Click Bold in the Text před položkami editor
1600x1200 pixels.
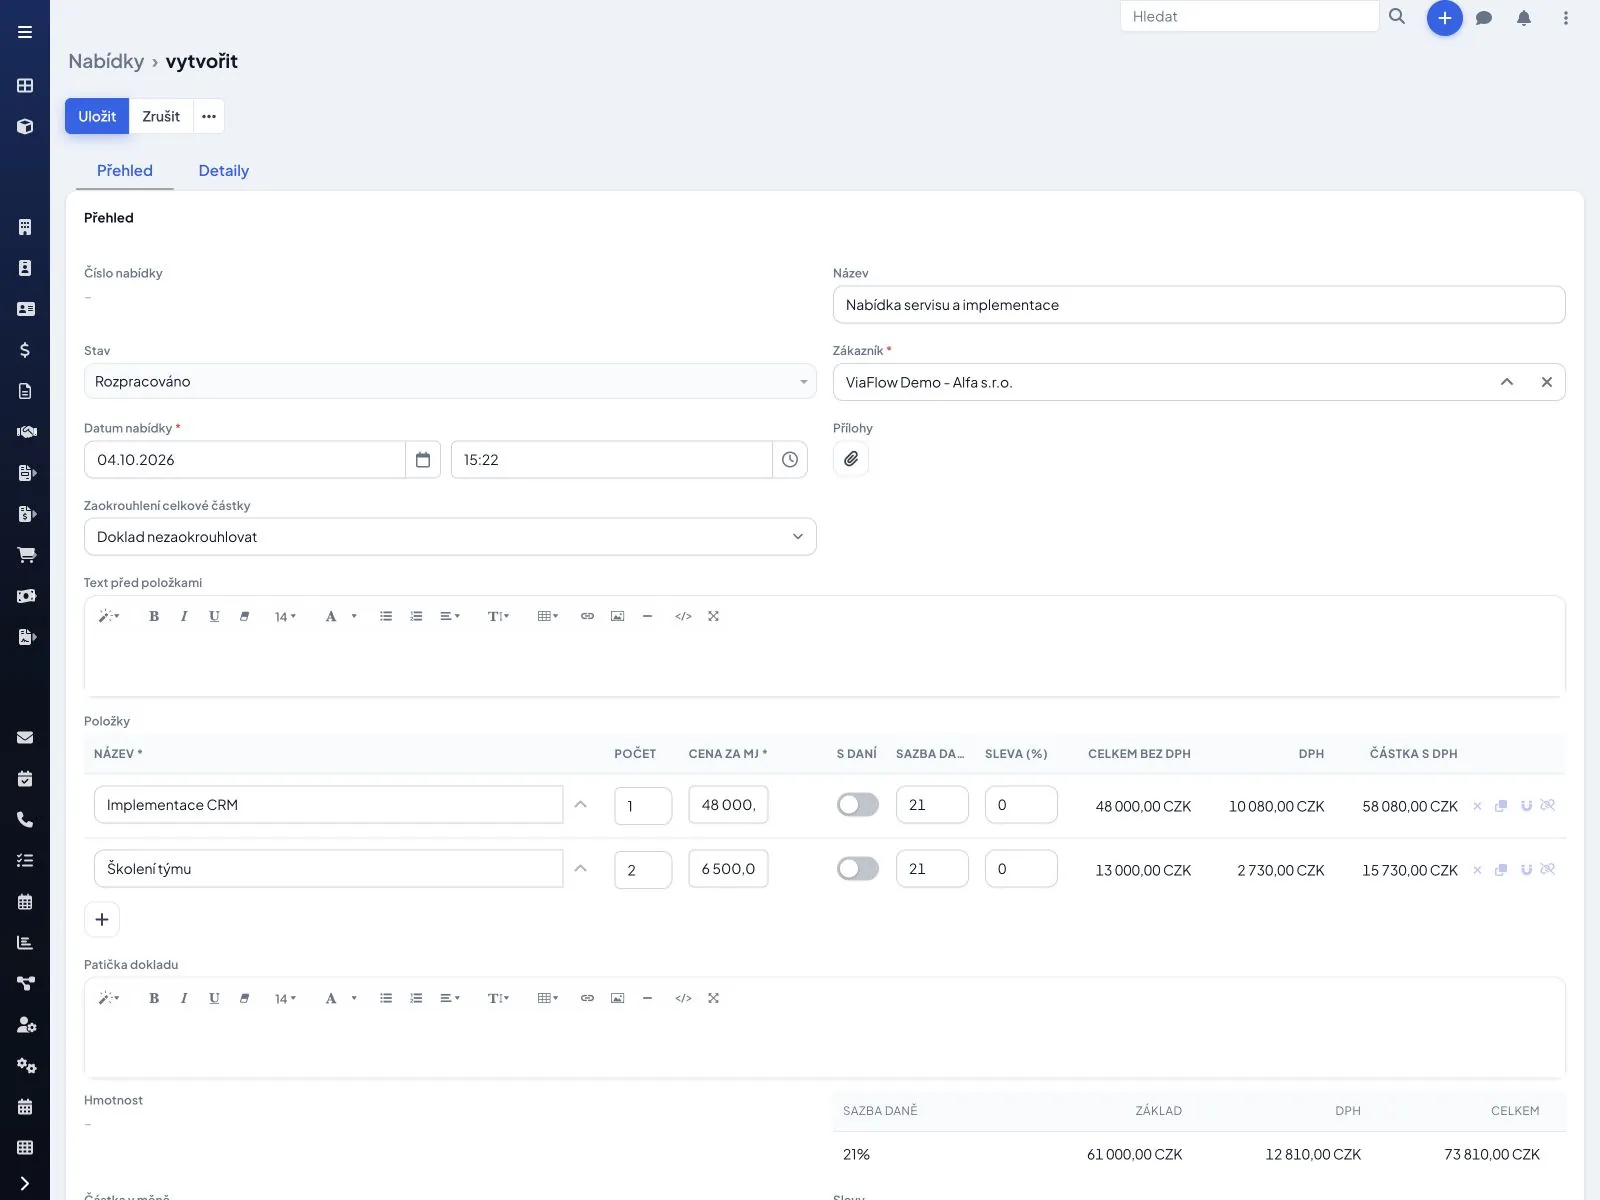(x=154, y=616)
